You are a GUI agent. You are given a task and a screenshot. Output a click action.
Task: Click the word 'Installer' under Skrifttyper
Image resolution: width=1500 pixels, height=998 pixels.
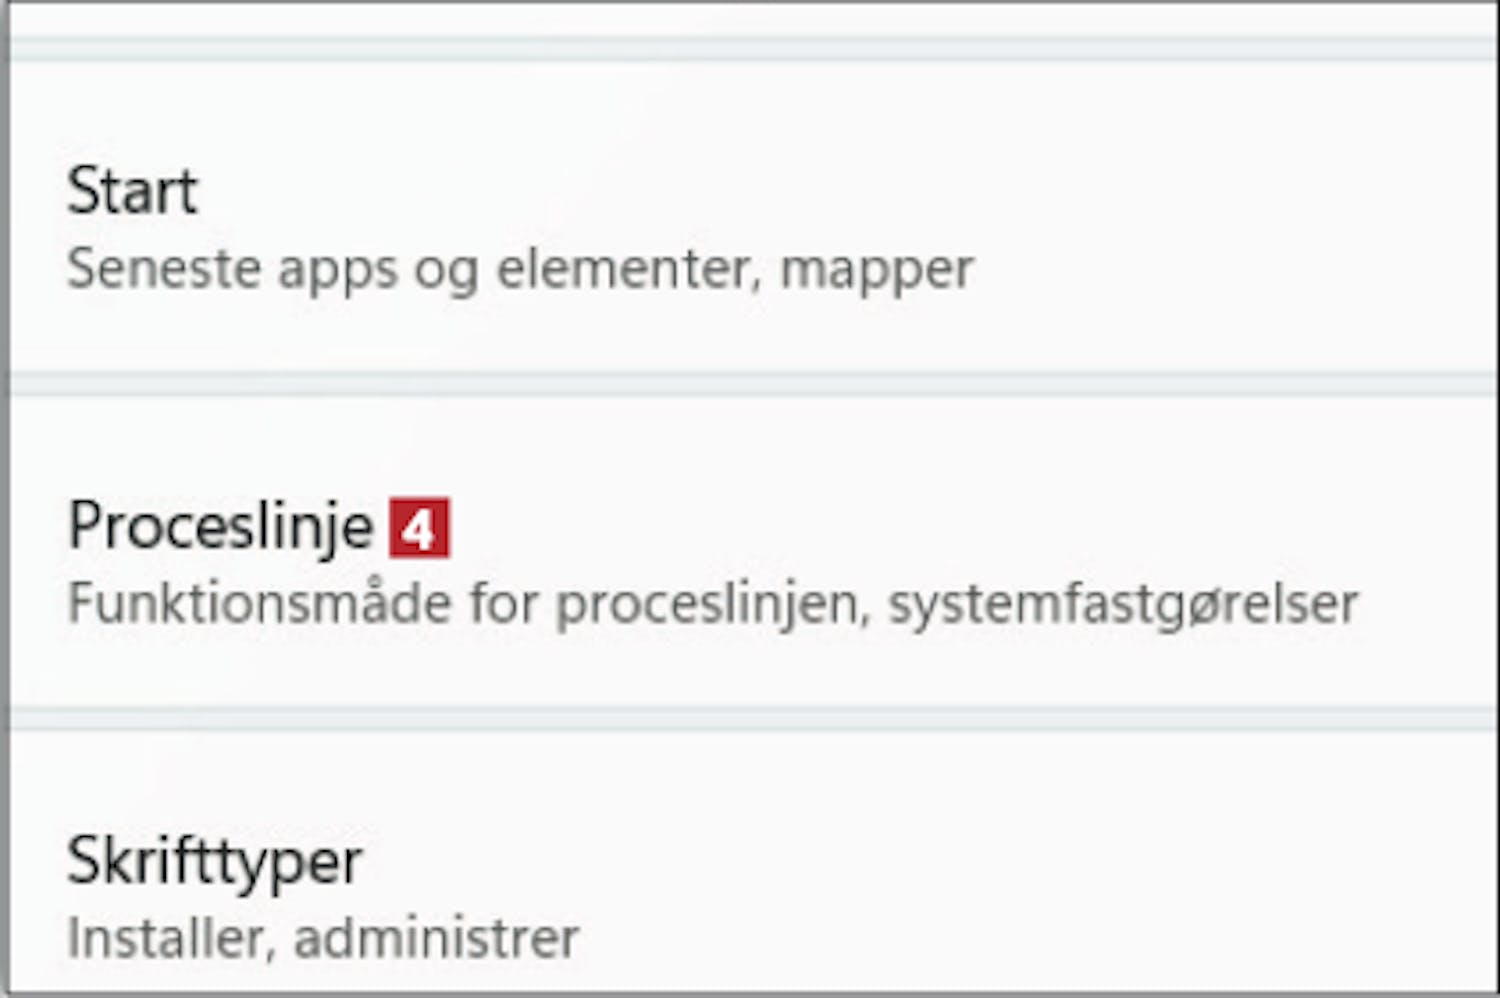(x=167, y=939)
